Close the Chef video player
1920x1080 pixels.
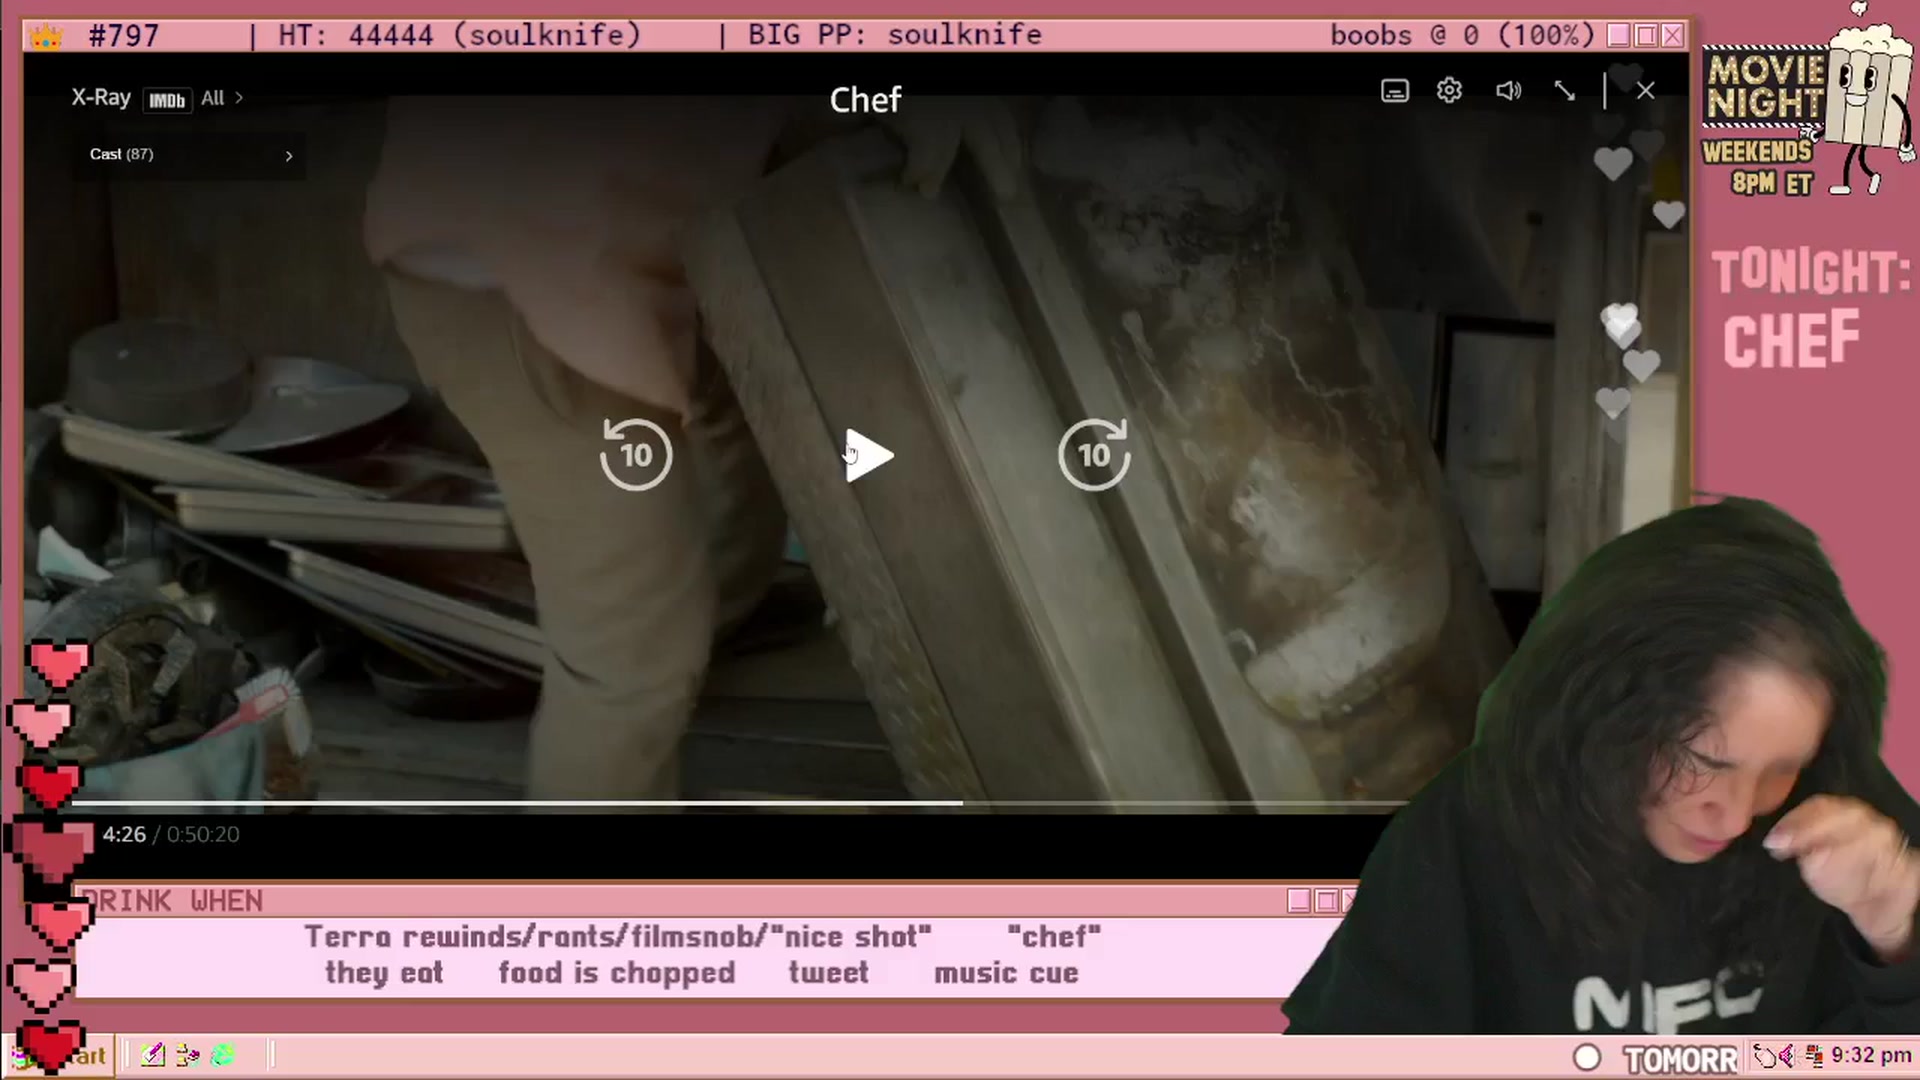[x=1645, y=91]
